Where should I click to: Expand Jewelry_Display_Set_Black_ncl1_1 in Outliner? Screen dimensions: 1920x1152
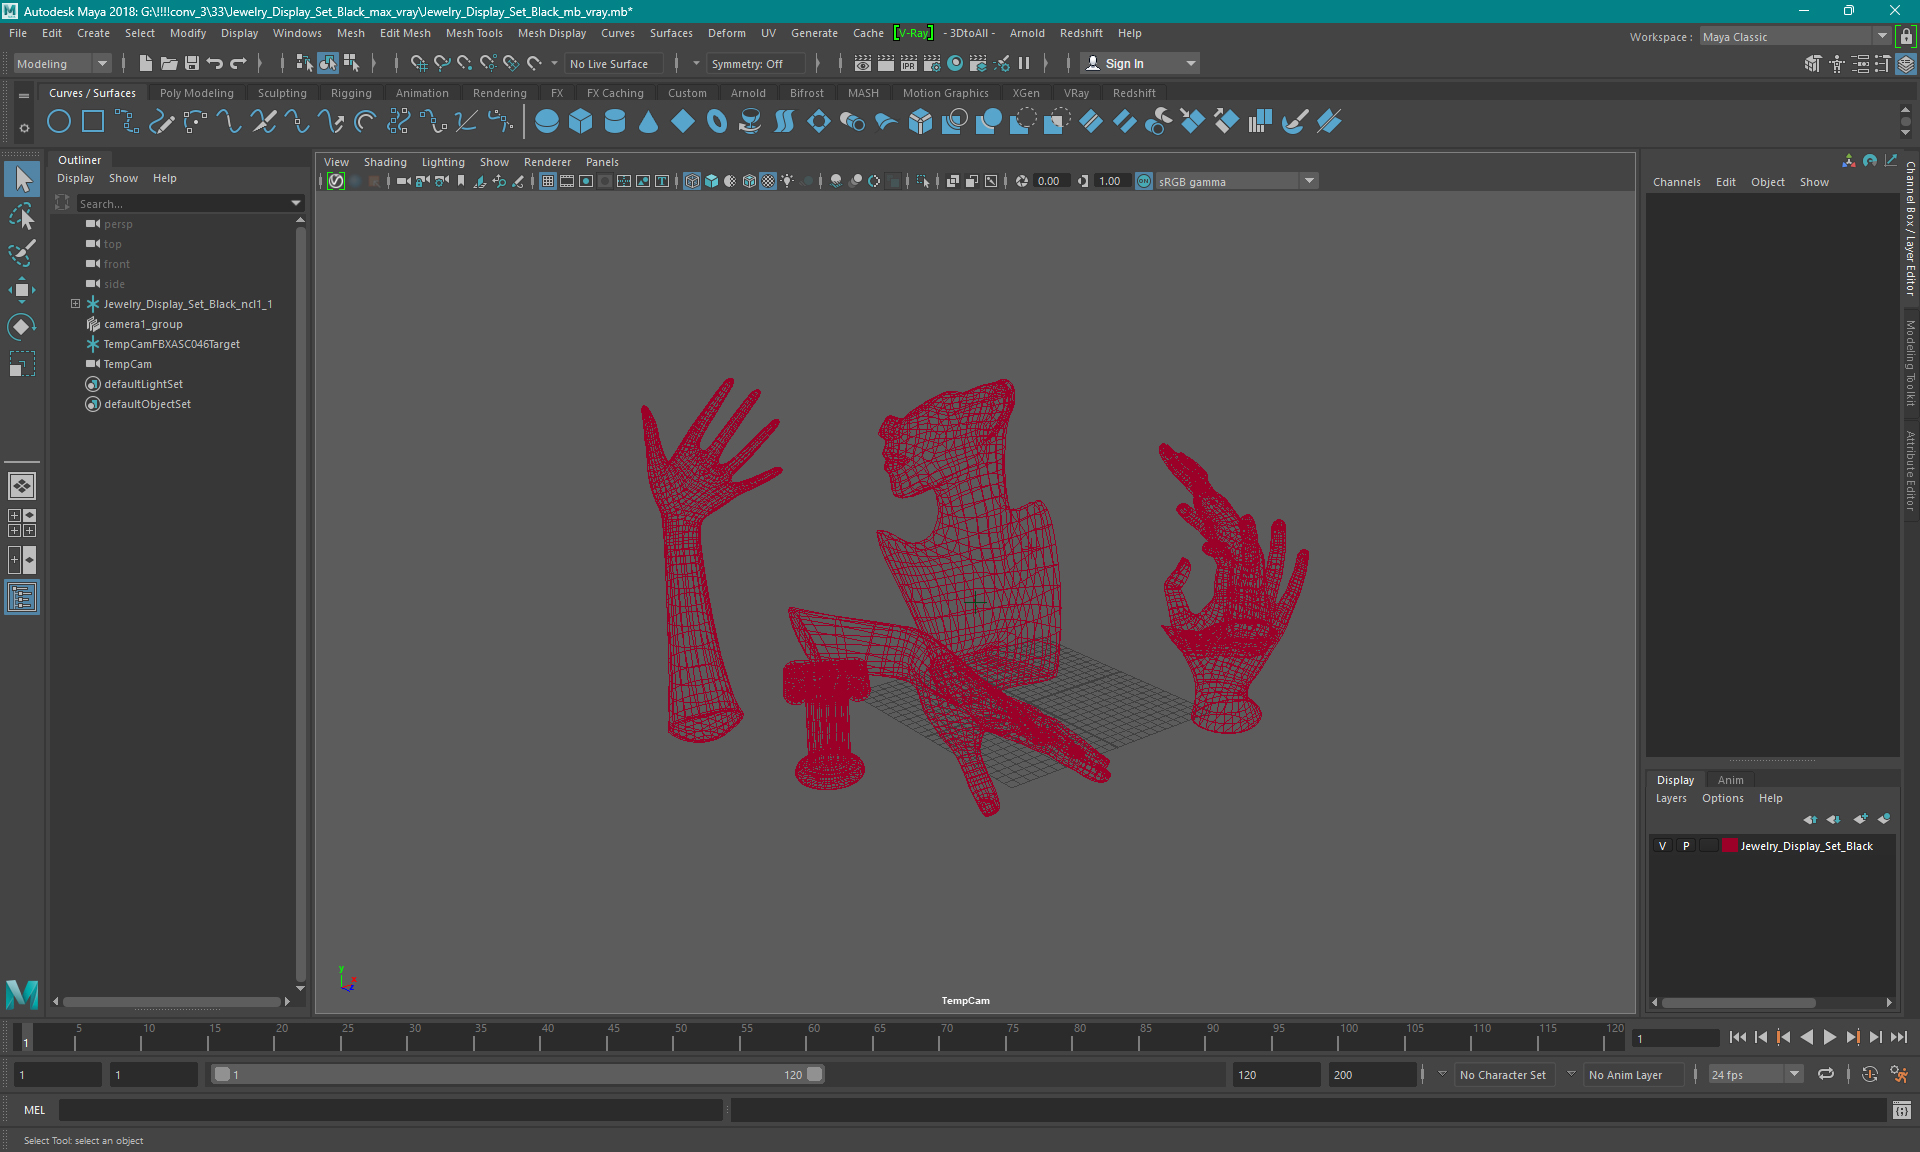[x=75, y=304]
